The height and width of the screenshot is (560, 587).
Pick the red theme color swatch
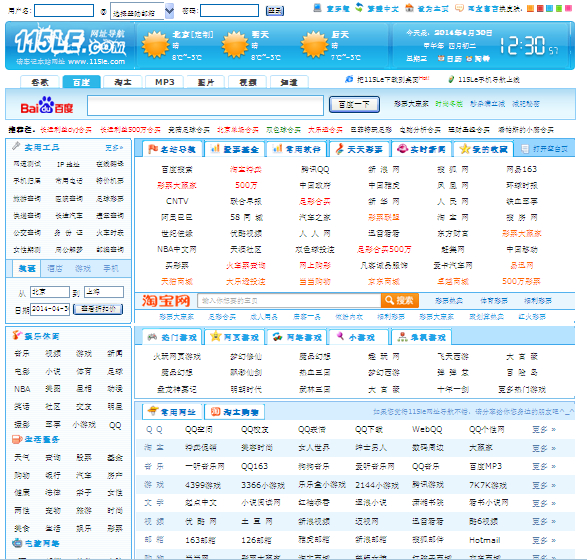coord(540,8)
